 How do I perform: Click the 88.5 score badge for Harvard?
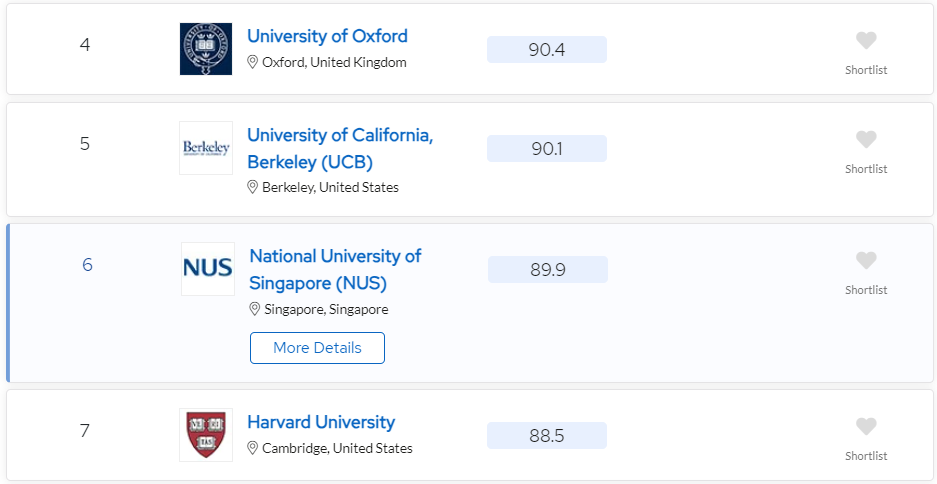pyautogui.click(x=547, y=436)
